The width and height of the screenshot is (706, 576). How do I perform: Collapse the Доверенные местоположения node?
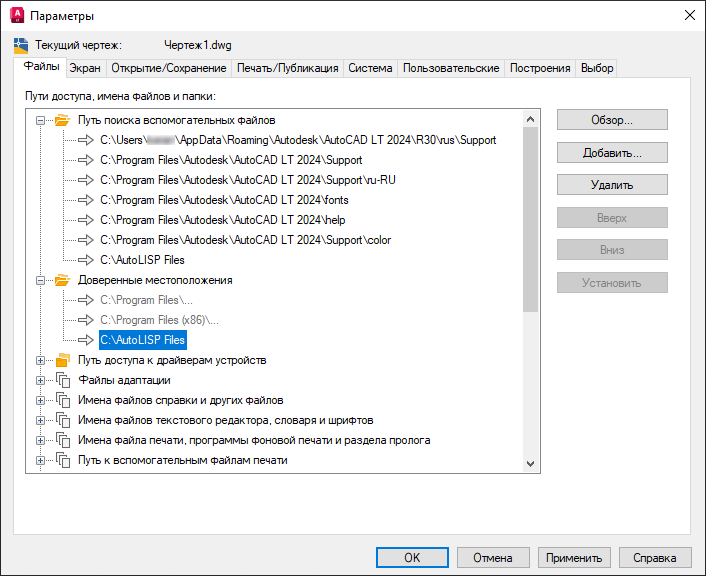[41, 280]
